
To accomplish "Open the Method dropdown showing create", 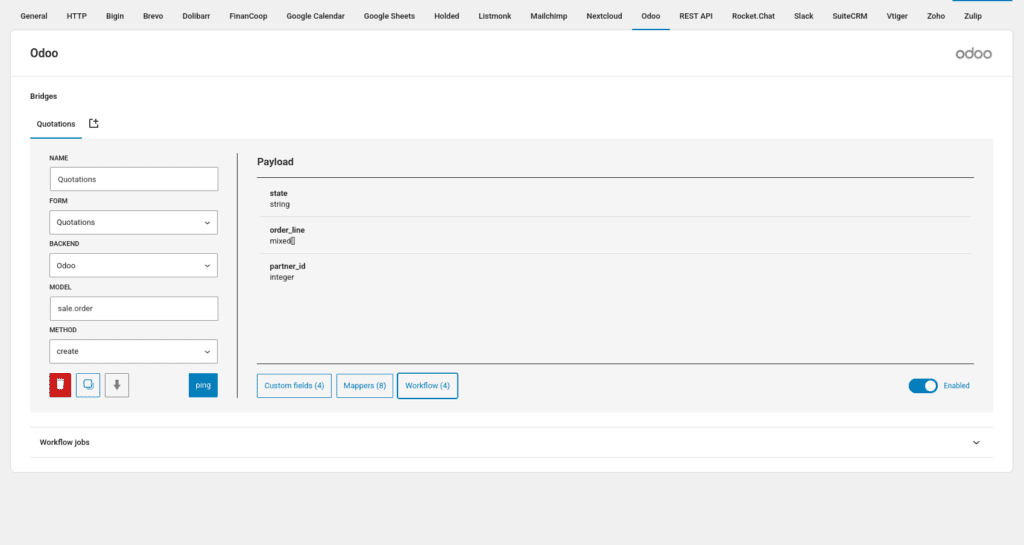I will point(133,352).
